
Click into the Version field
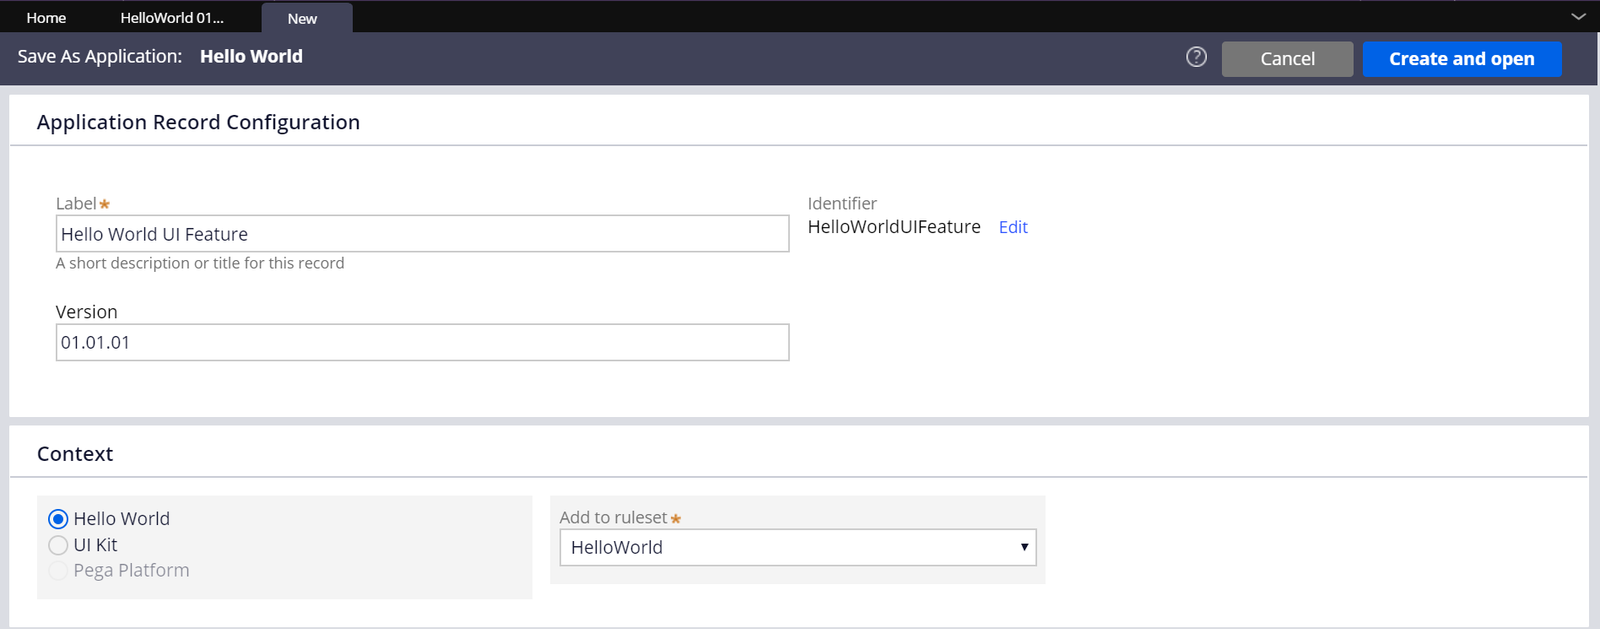tap(422, 342)
